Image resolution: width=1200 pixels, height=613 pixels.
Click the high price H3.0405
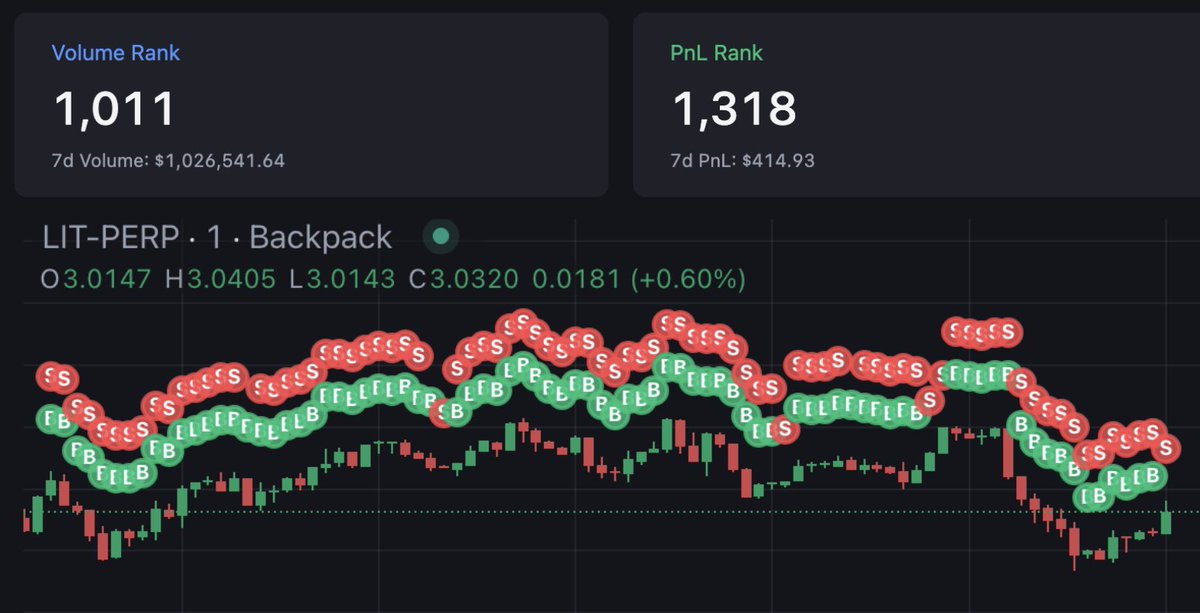(220, 279)
